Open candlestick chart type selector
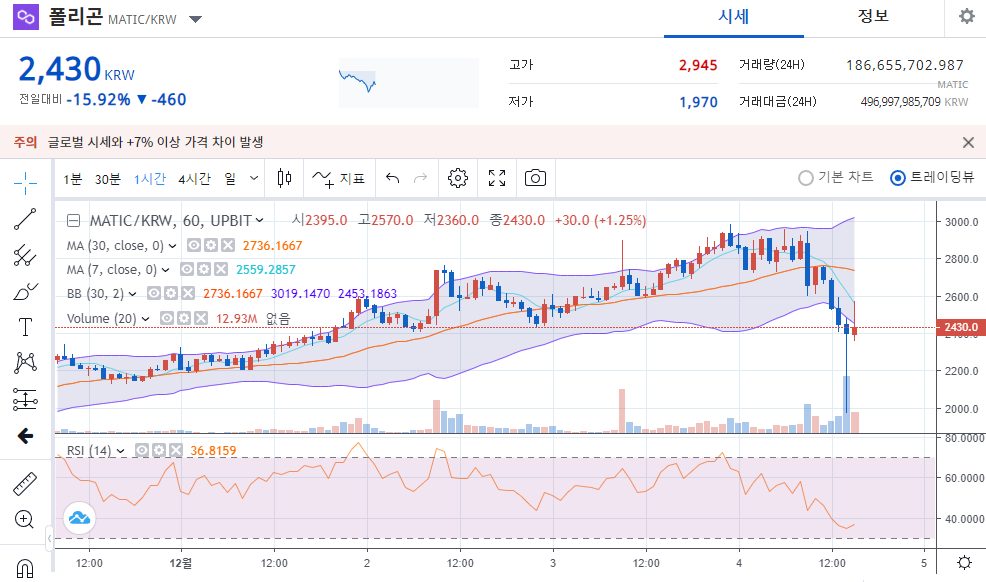Screen dimensions: 986x582 pyautogui.click(x=284, y=178)
